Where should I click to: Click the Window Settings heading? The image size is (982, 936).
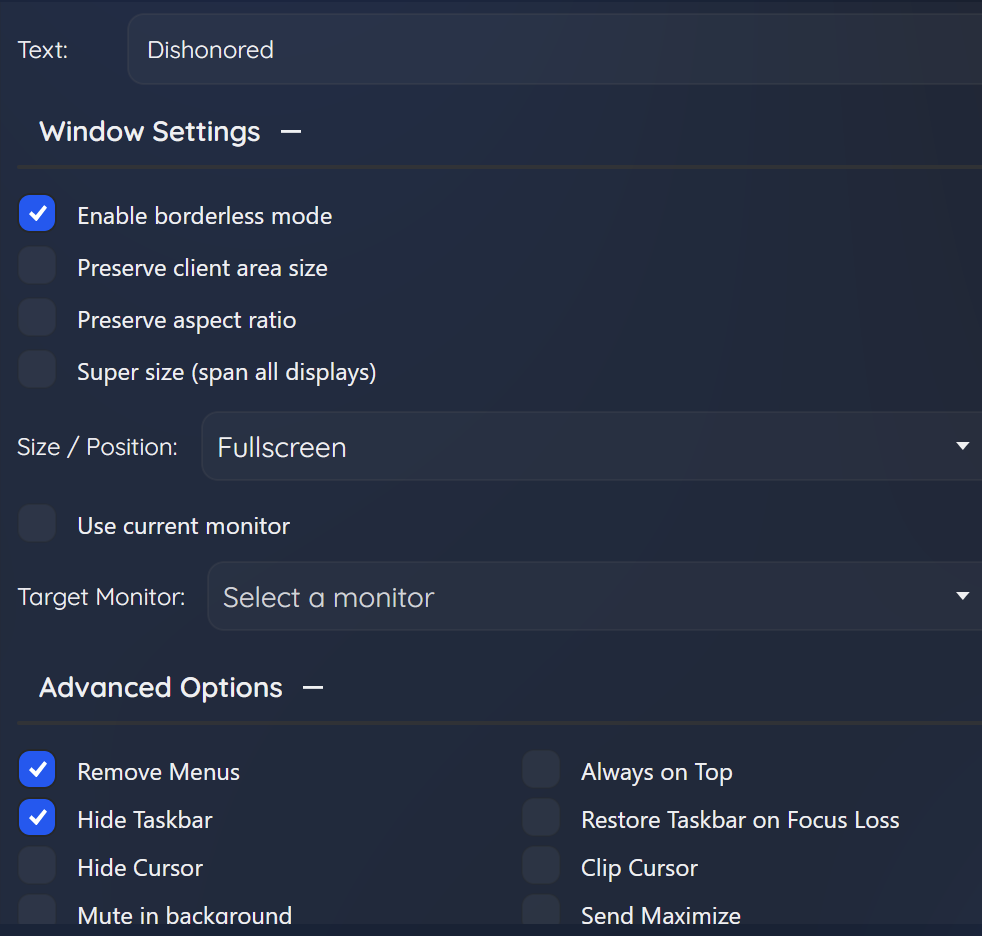click(150, 132)
